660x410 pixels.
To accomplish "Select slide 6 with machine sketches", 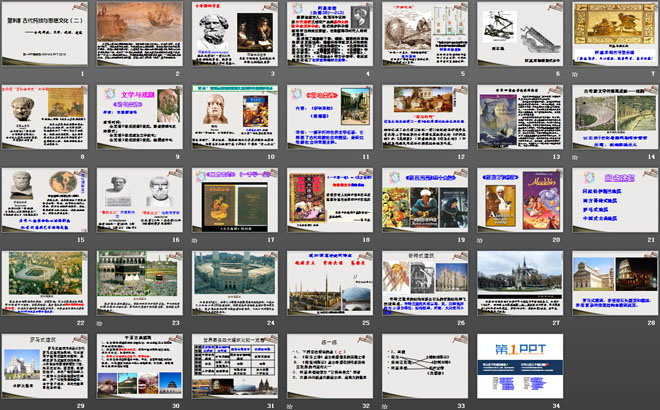I will pos(520,34).
